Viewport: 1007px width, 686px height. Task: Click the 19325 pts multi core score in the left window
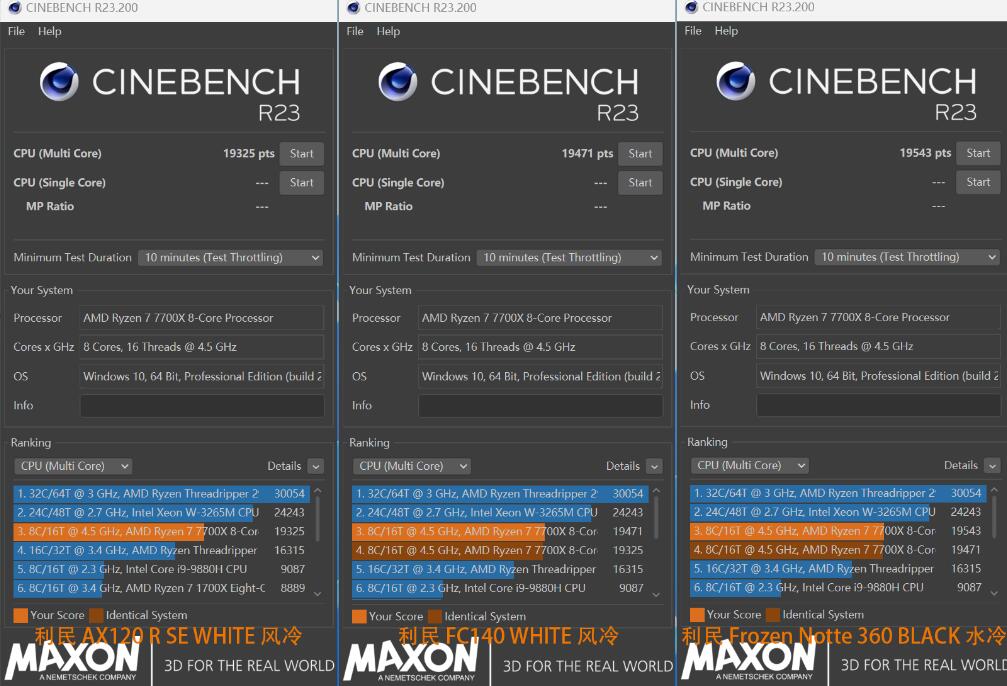tap(249, 154)
